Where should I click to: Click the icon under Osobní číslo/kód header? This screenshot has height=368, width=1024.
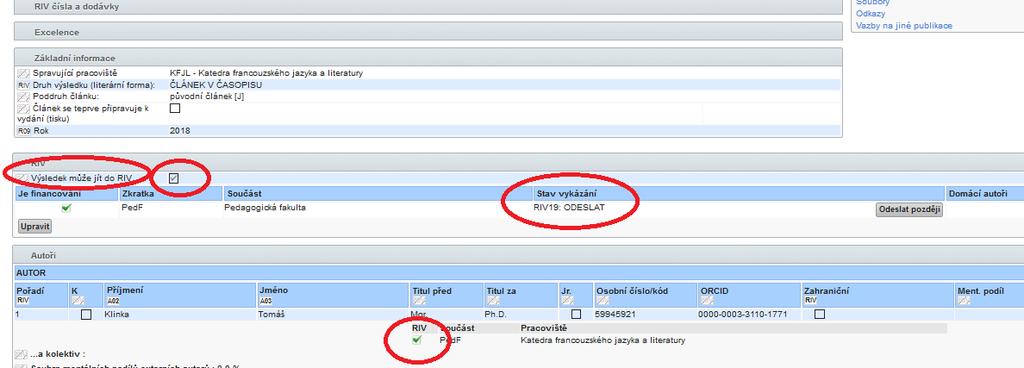click(603, 301)
